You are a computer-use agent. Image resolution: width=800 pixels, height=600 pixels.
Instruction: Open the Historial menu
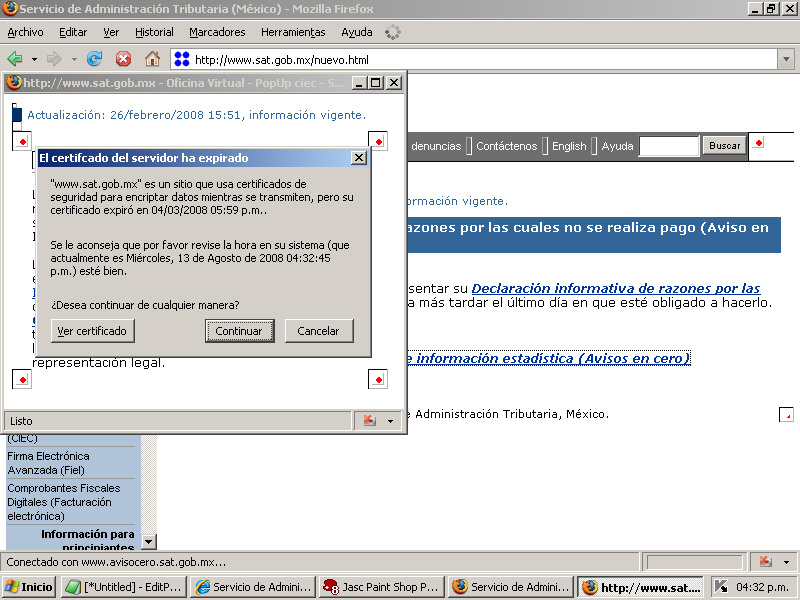(x=154, y=32)
